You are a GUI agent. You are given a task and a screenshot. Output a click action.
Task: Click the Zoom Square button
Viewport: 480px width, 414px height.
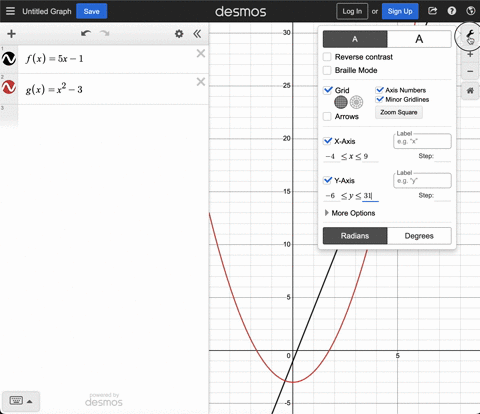pos(399,112)
